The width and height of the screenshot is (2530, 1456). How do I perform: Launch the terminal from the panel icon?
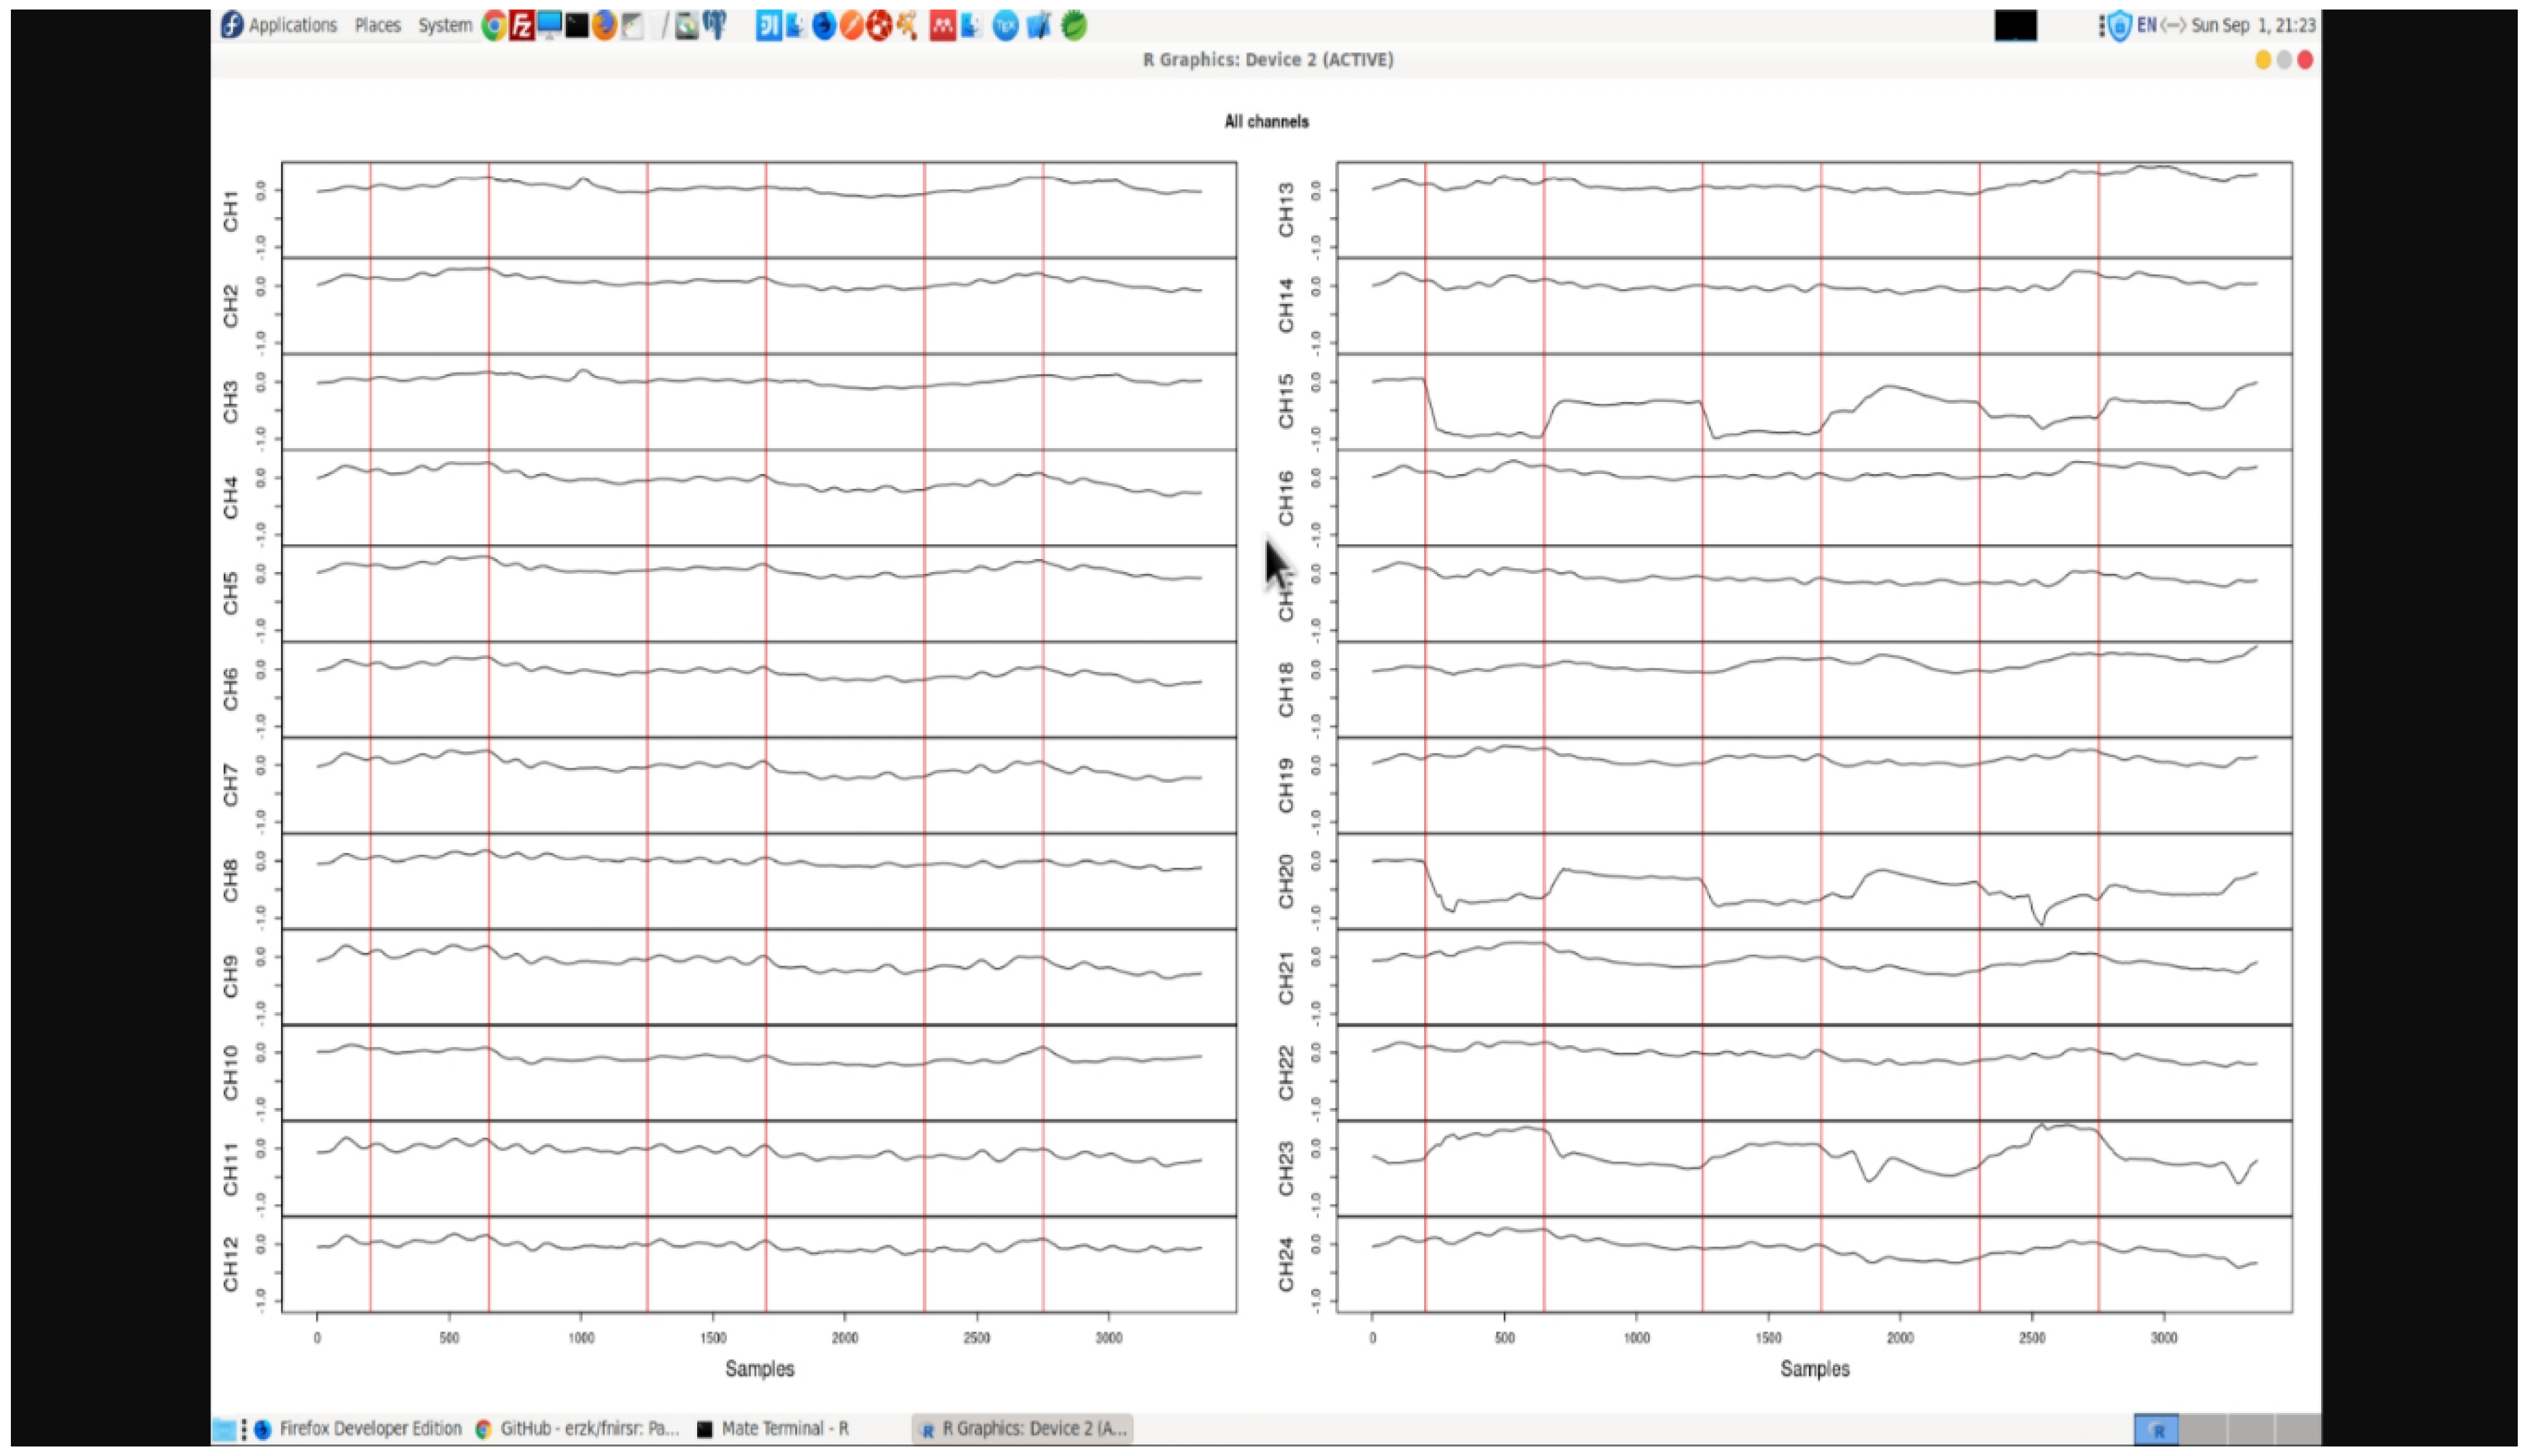tap(577, 26)
